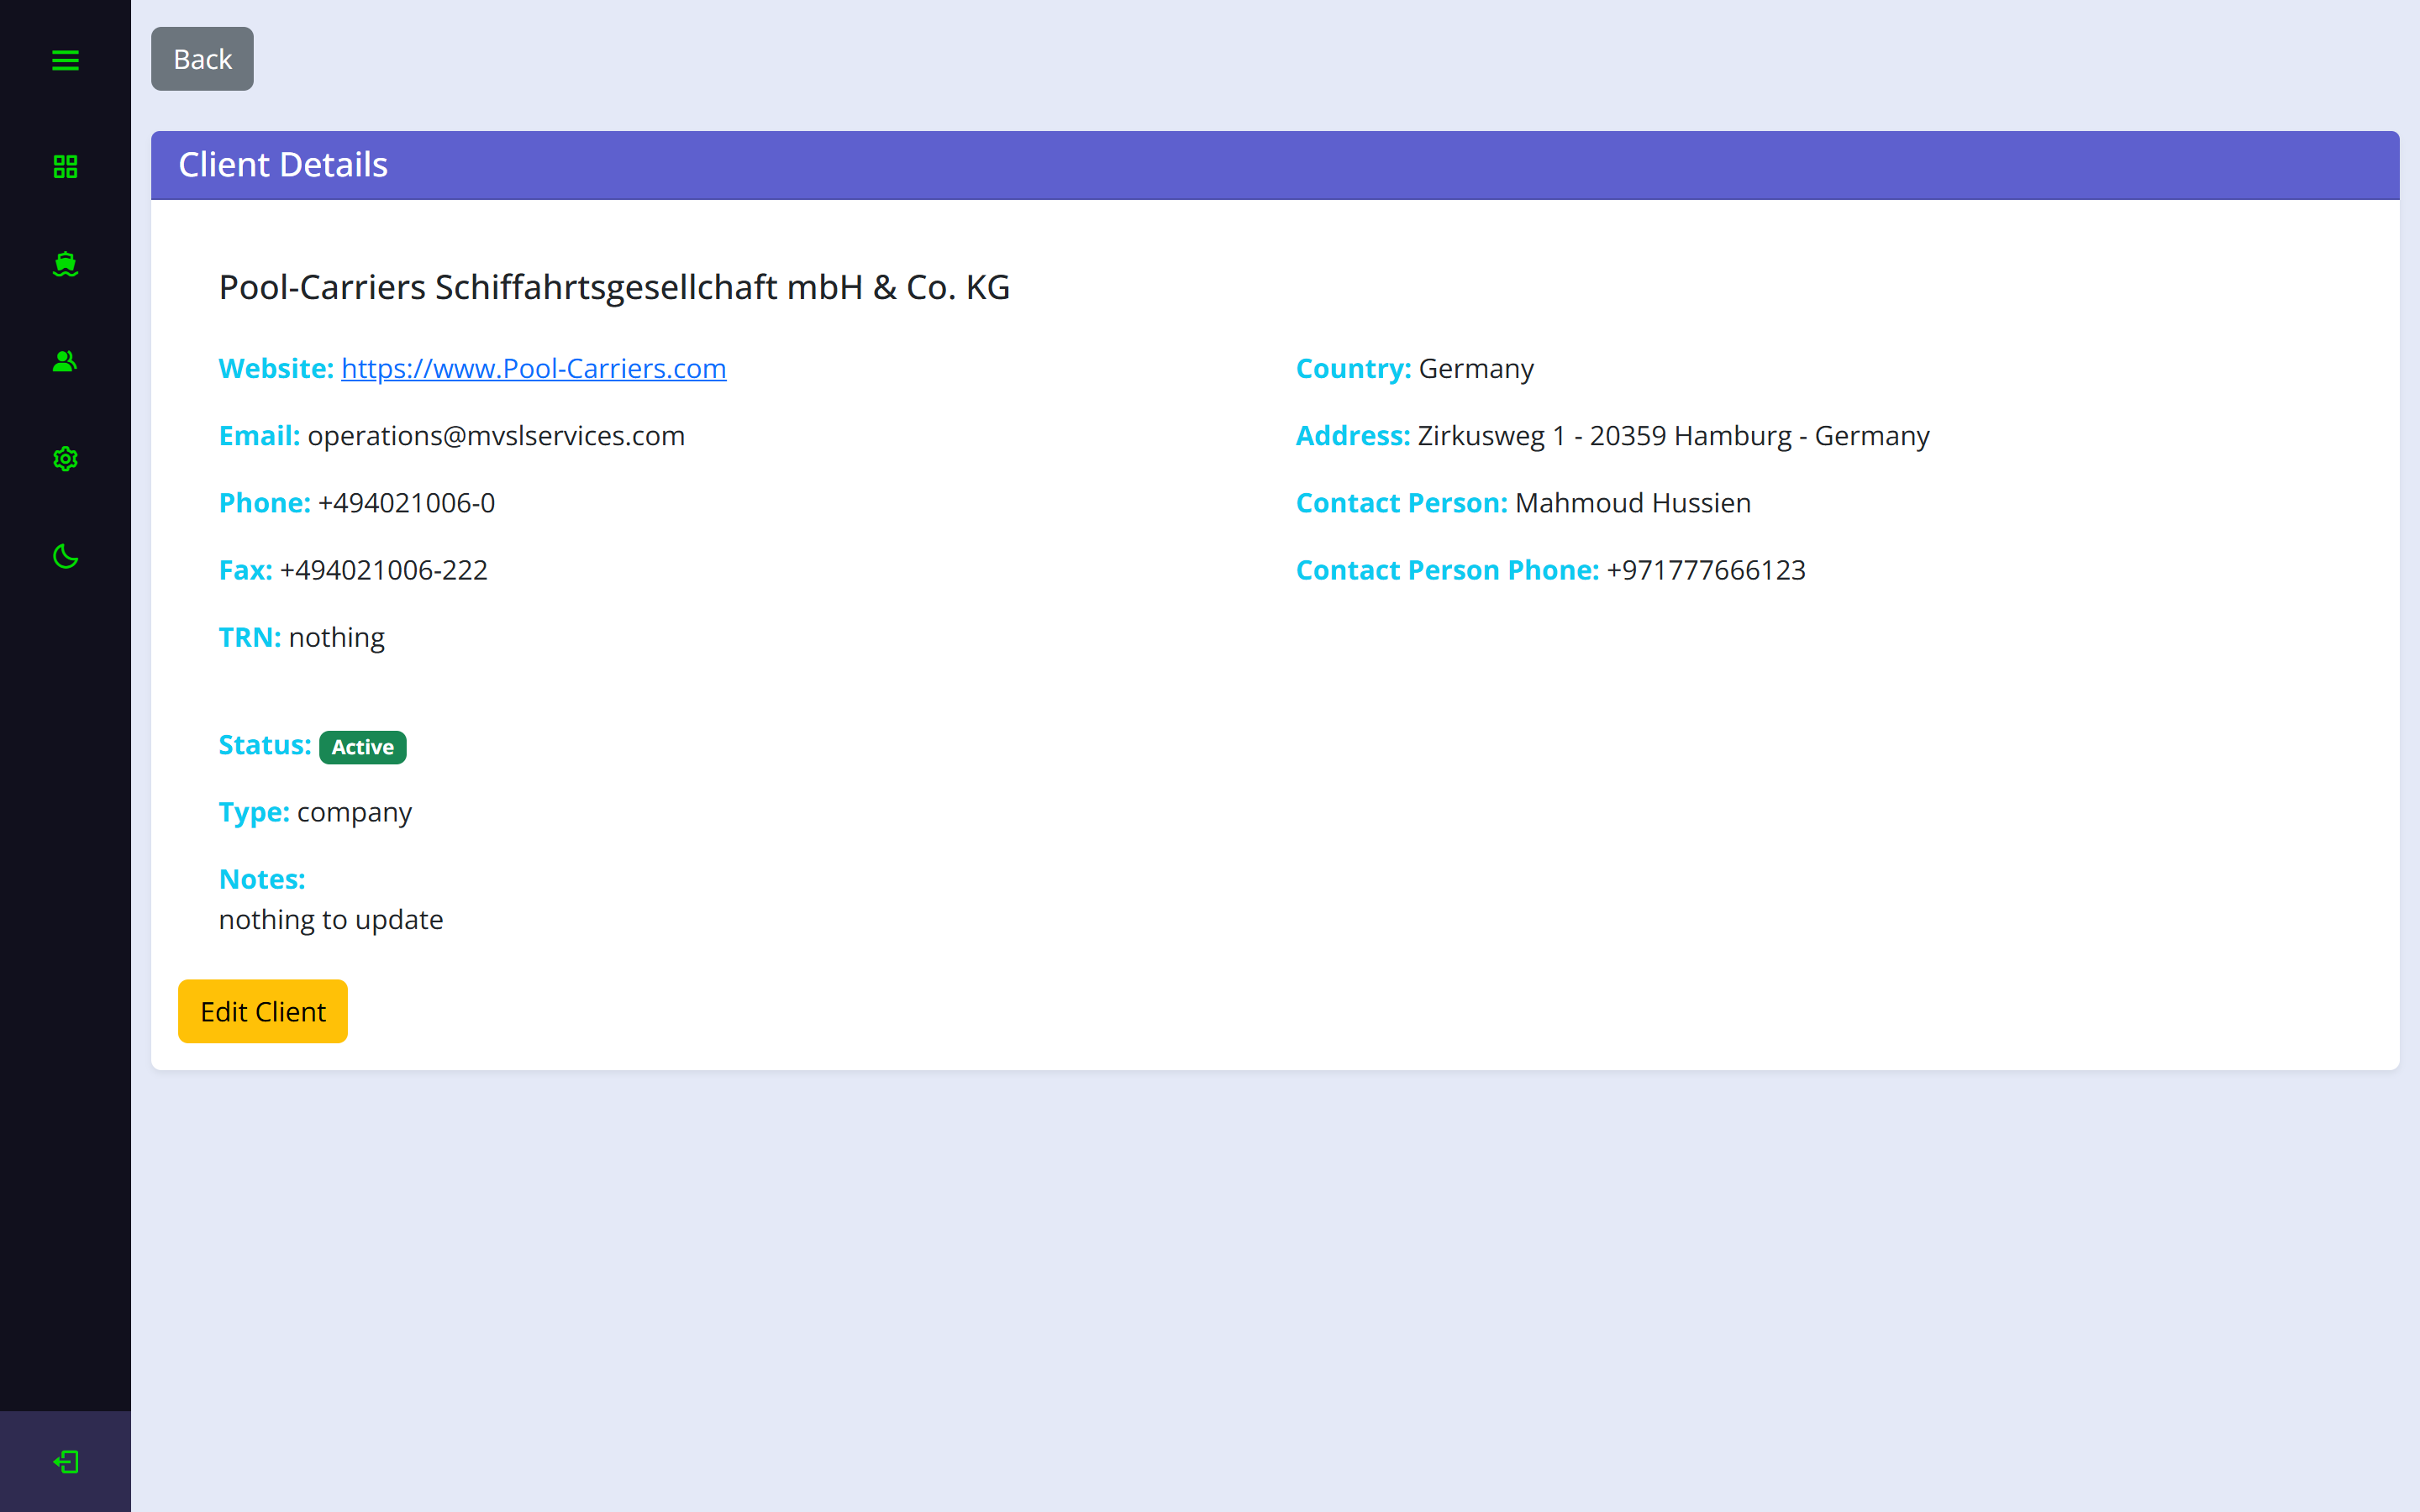Image resolution: width=2420 pixels, height=1512 pixels.
Task: Click the contact person phone number
Action: coord(1705,569)
